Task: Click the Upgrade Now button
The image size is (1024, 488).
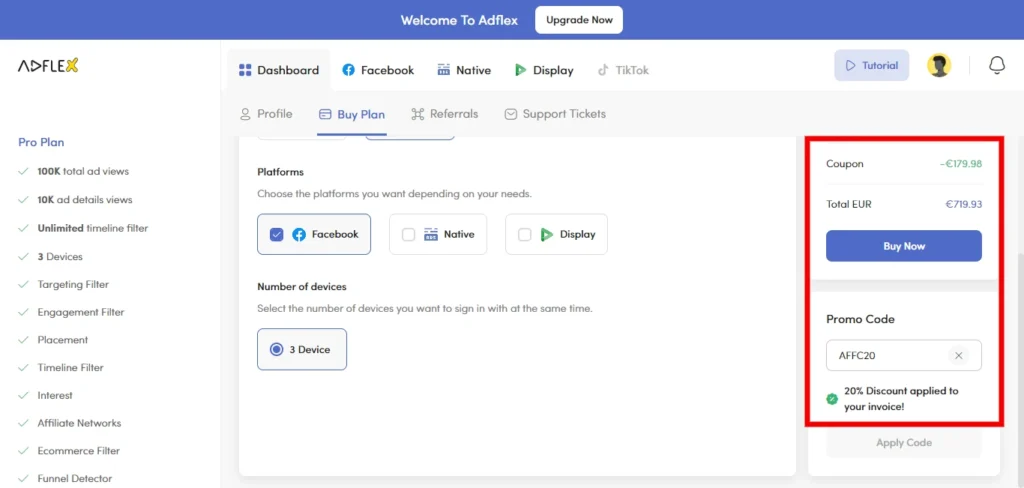Action: click(x=579, y=20)
